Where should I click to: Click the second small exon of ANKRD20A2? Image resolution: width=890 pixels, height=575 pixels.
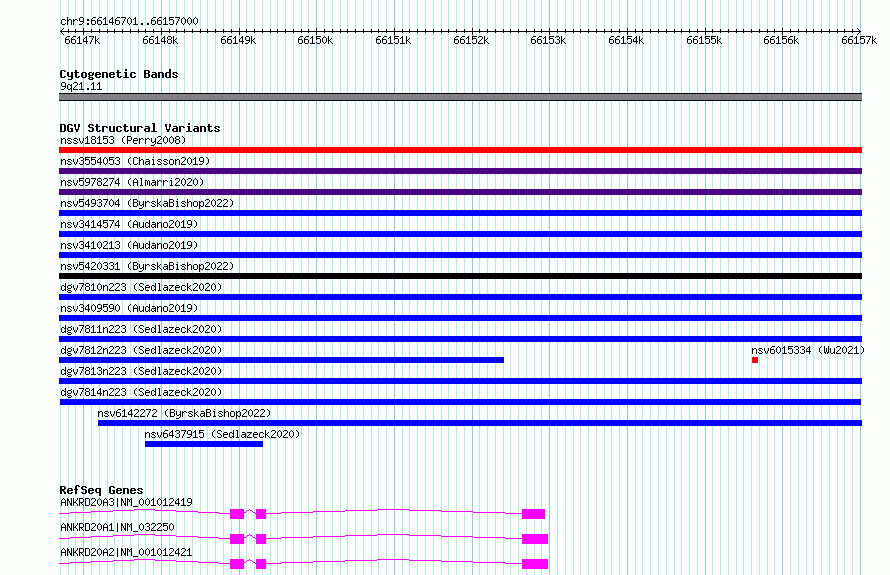pyautogui.click(x=261, y=564)
